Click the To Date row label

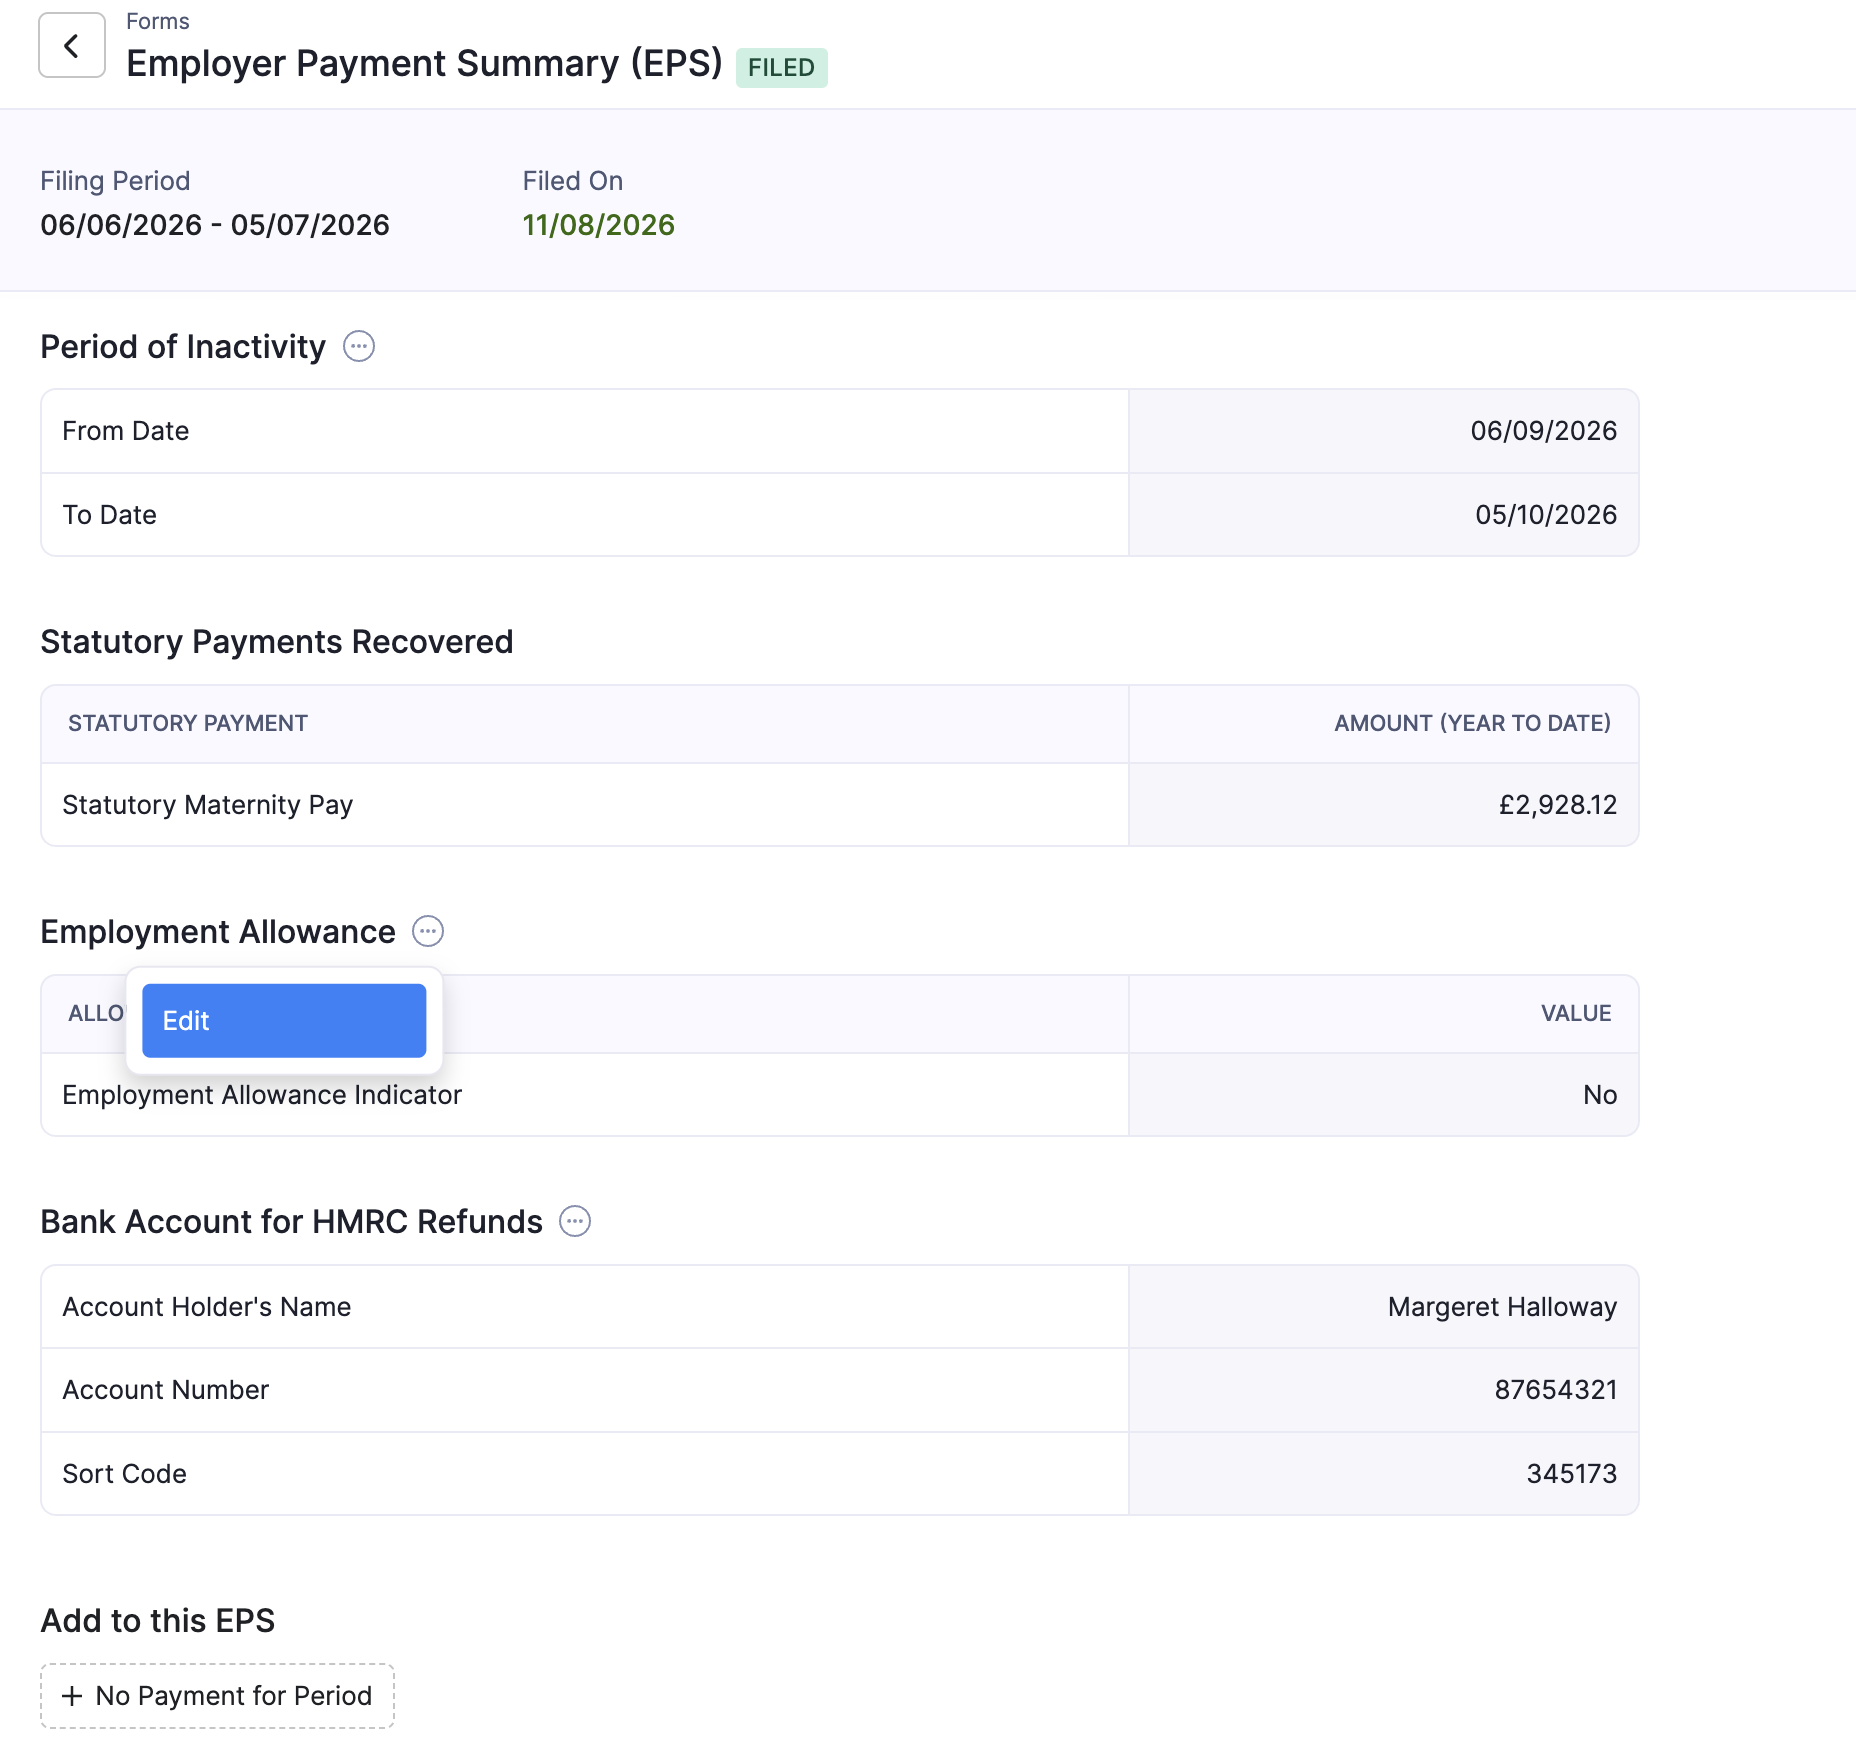coord(110,515)
